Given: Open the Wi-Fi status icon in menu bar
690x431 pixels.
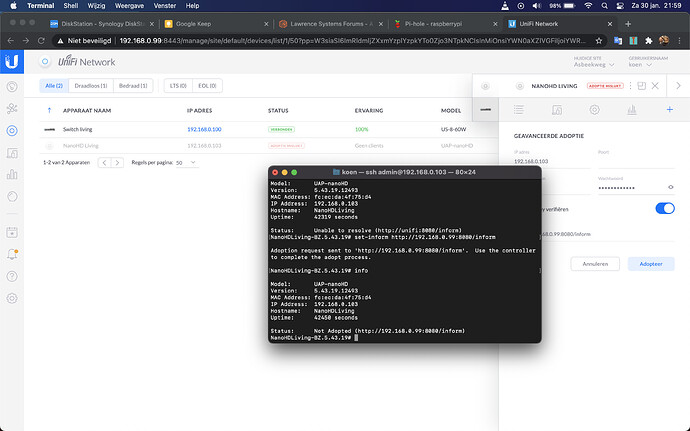Looking at the screenshot, I should [x=588, y=6].
